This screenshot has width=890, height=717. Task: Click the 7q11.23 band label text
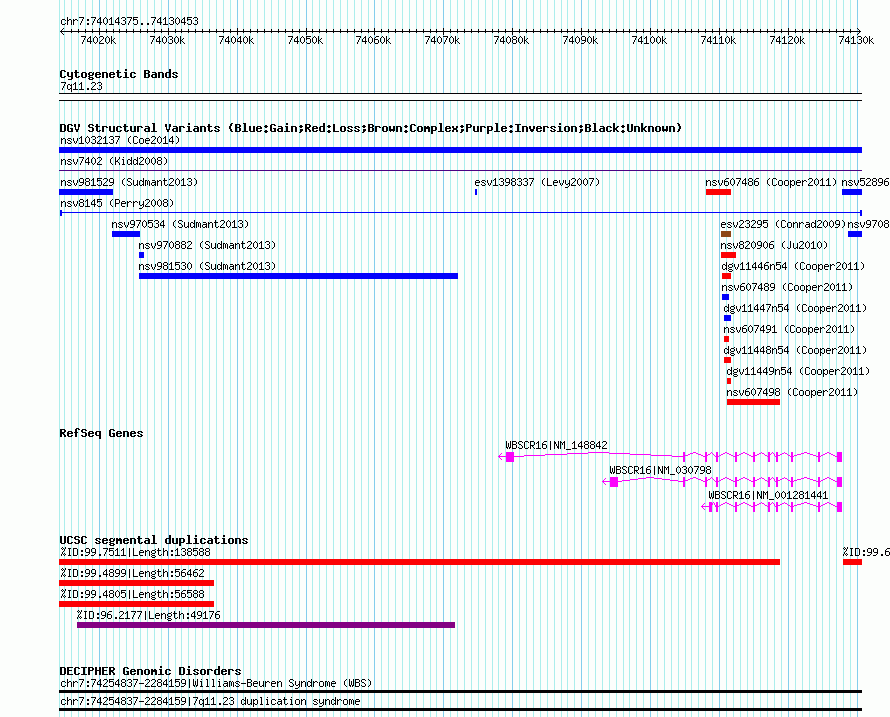[x=81, y=86]
